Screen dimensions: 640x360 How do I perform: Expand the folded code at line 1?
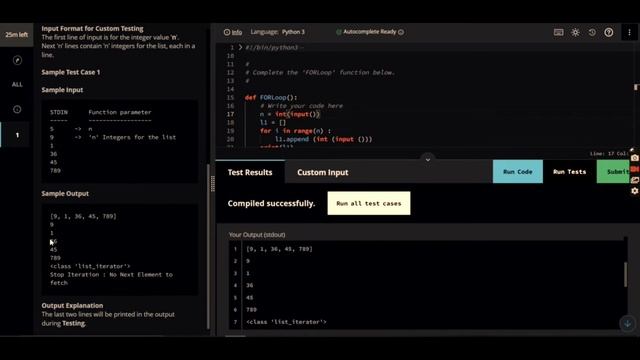coord(240,47)
